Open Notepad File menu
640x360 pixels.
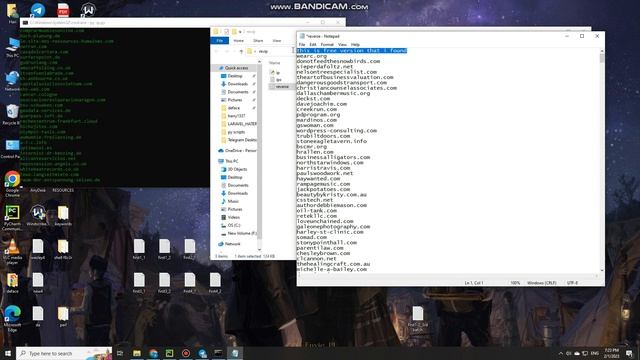(302, 44)
